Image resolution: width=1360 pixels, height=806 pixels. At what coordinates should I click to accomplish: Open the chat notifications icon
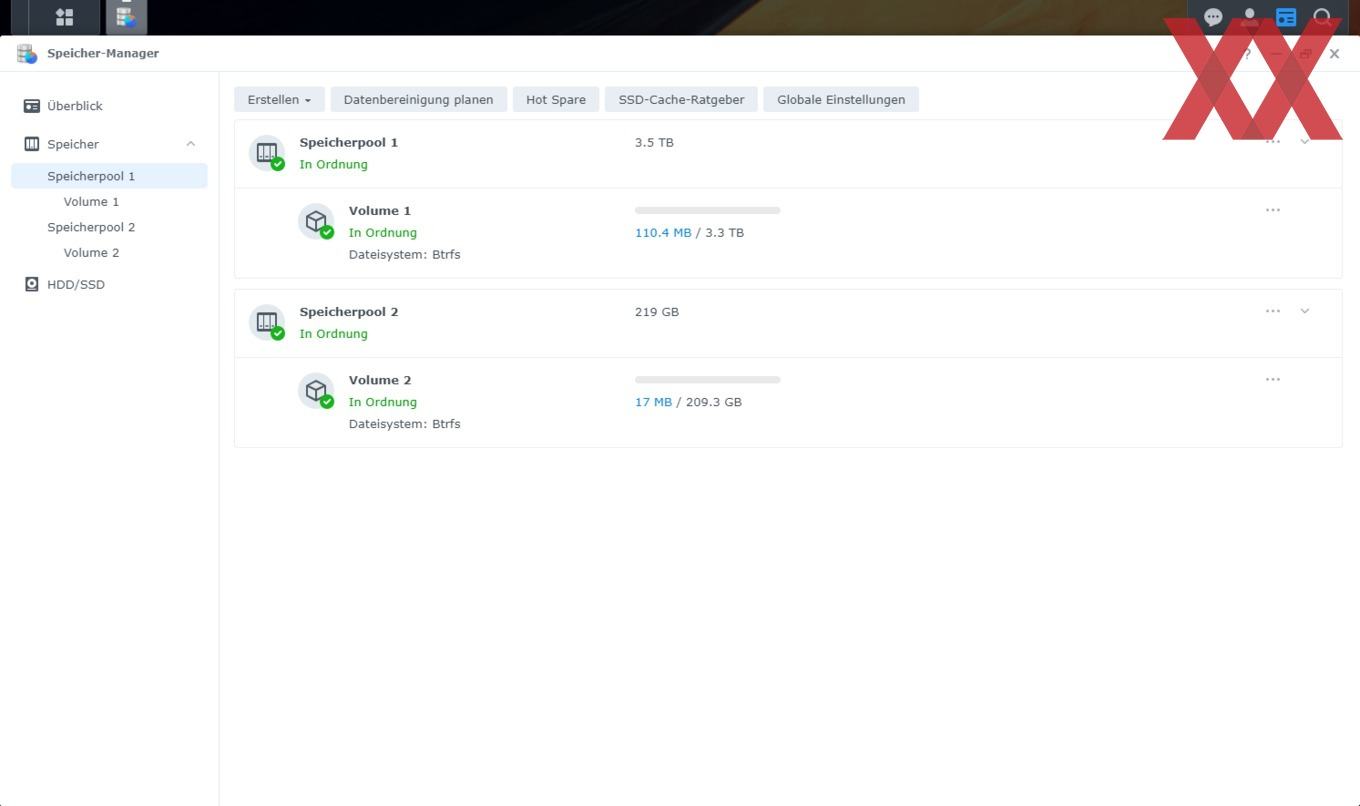coord(1213,17)
